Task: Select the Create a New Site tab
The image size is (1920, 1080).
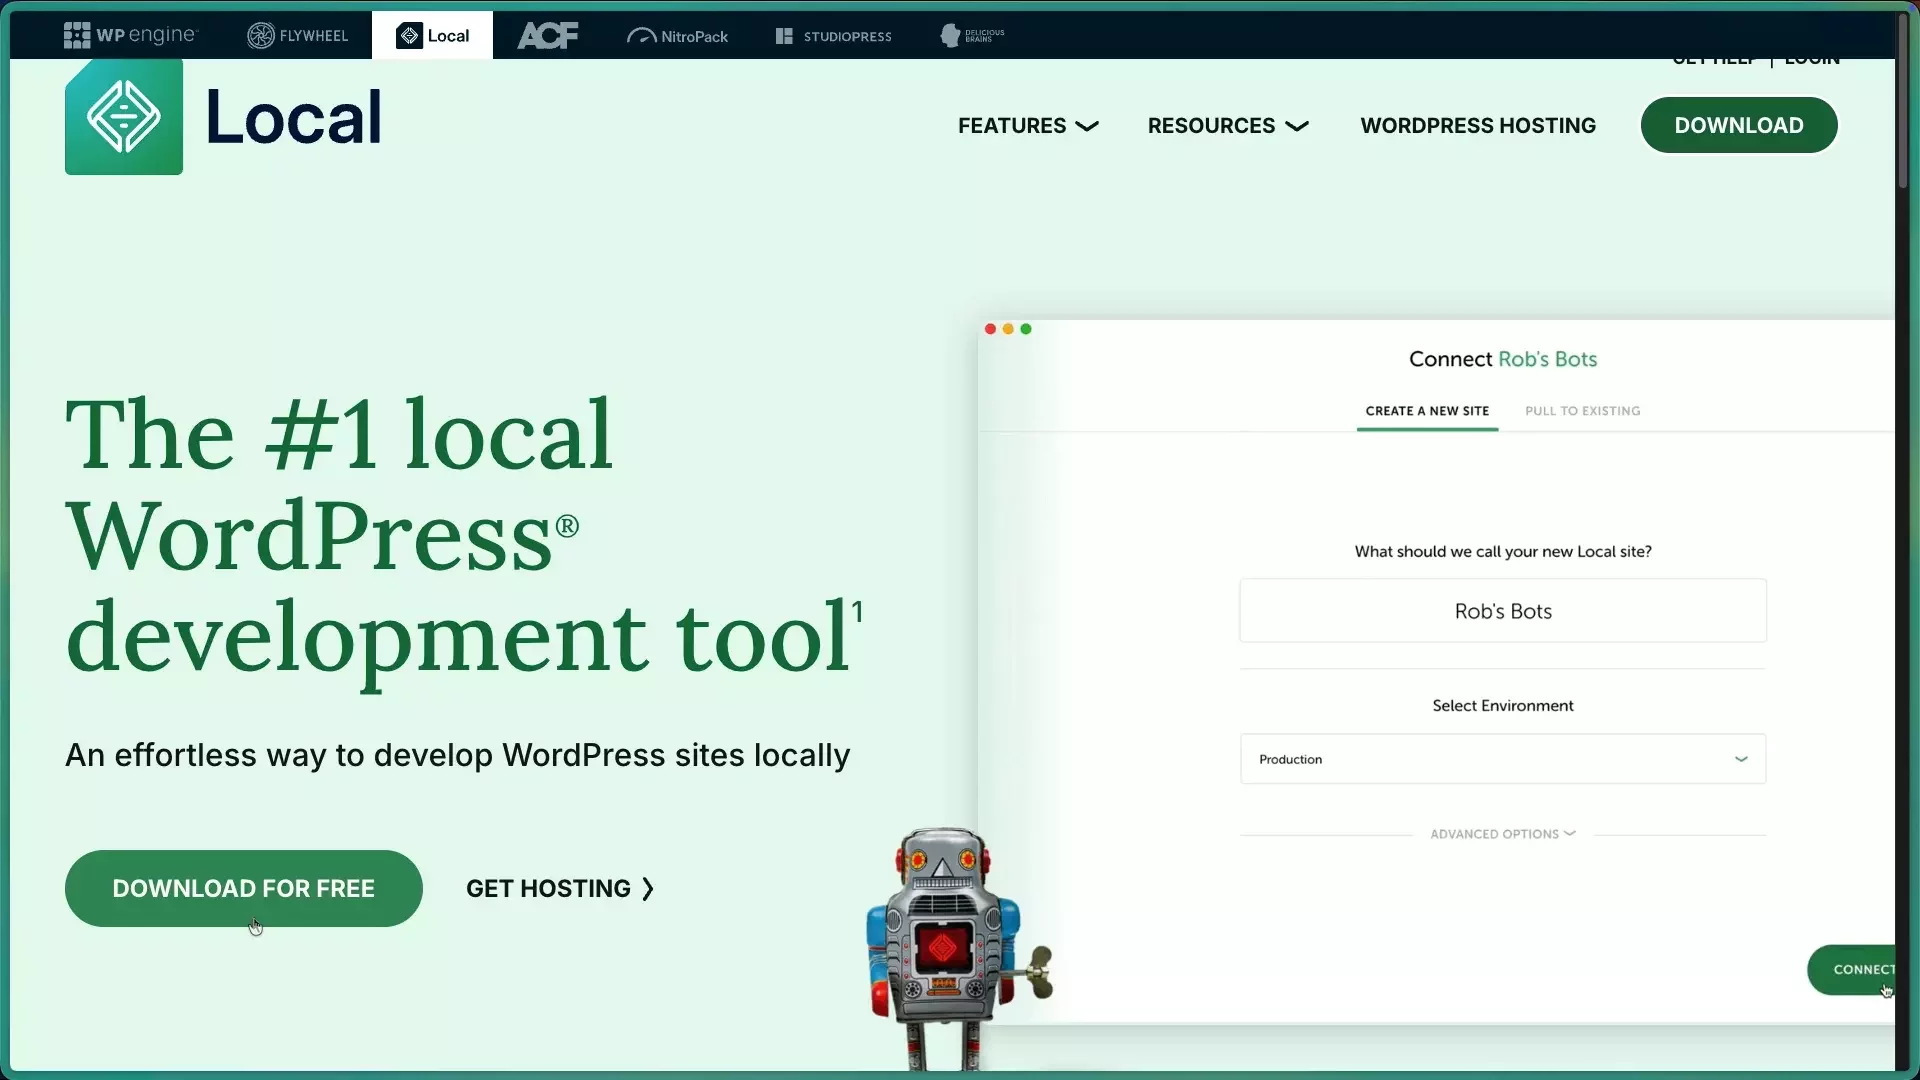Action: pyautogui.click(x=1427, y=410)
